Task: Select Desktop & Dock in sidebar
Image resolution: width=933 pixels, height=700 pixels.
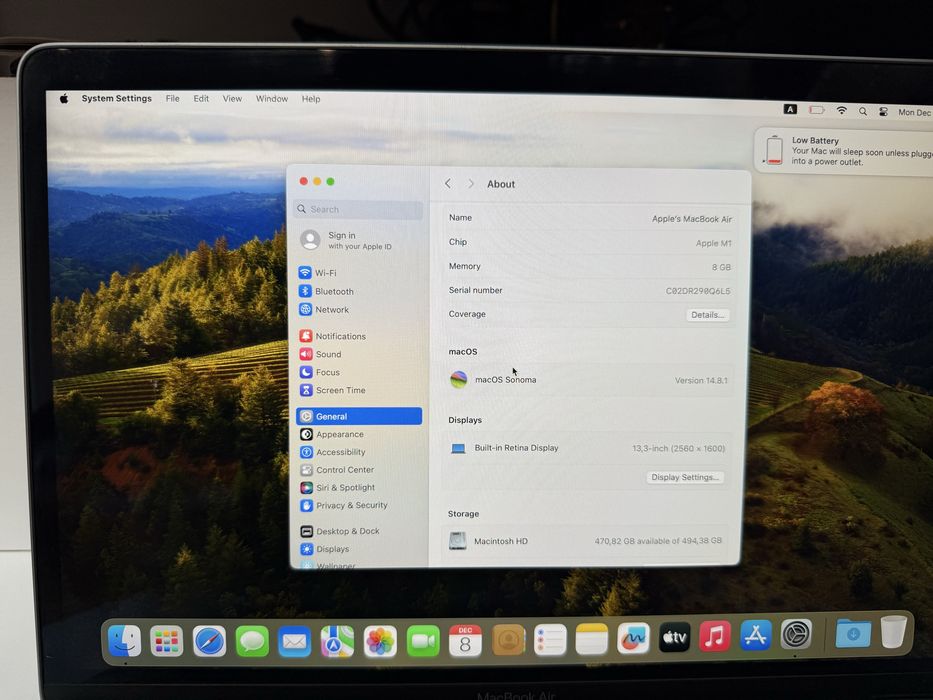Action: (x=359, y=531)
